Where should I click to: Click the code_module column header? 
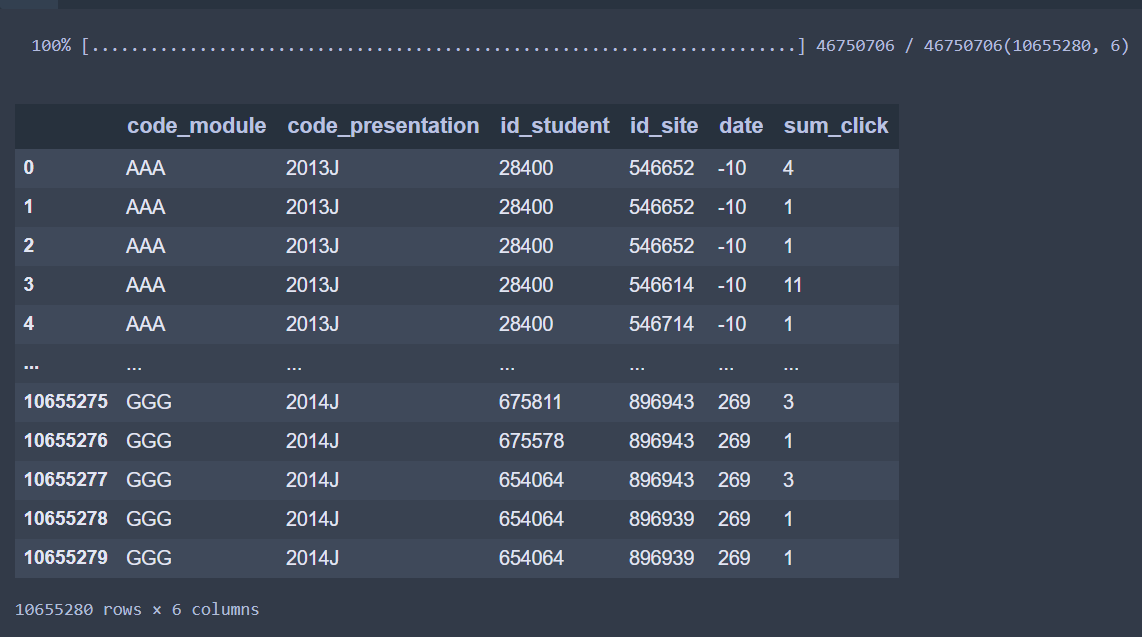[196, 126]
